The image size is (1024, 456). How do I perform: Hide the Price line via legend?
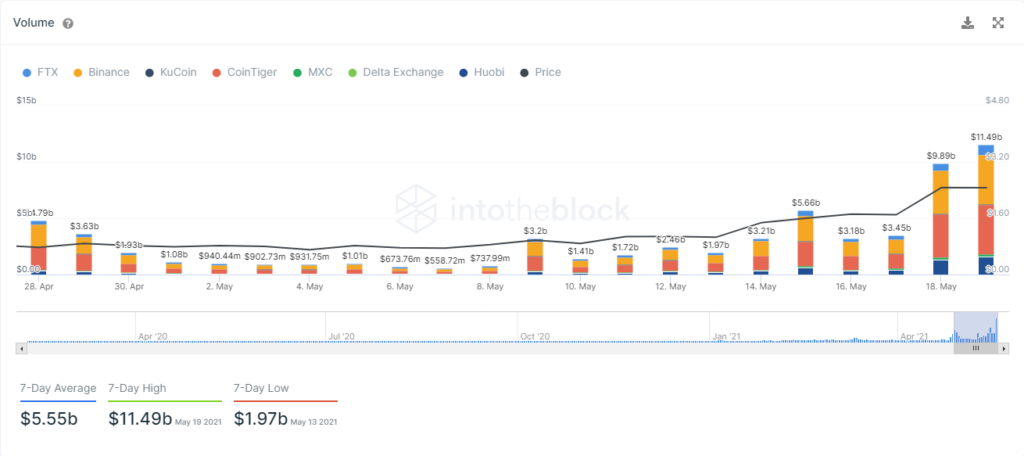click(x=541, y=73)
